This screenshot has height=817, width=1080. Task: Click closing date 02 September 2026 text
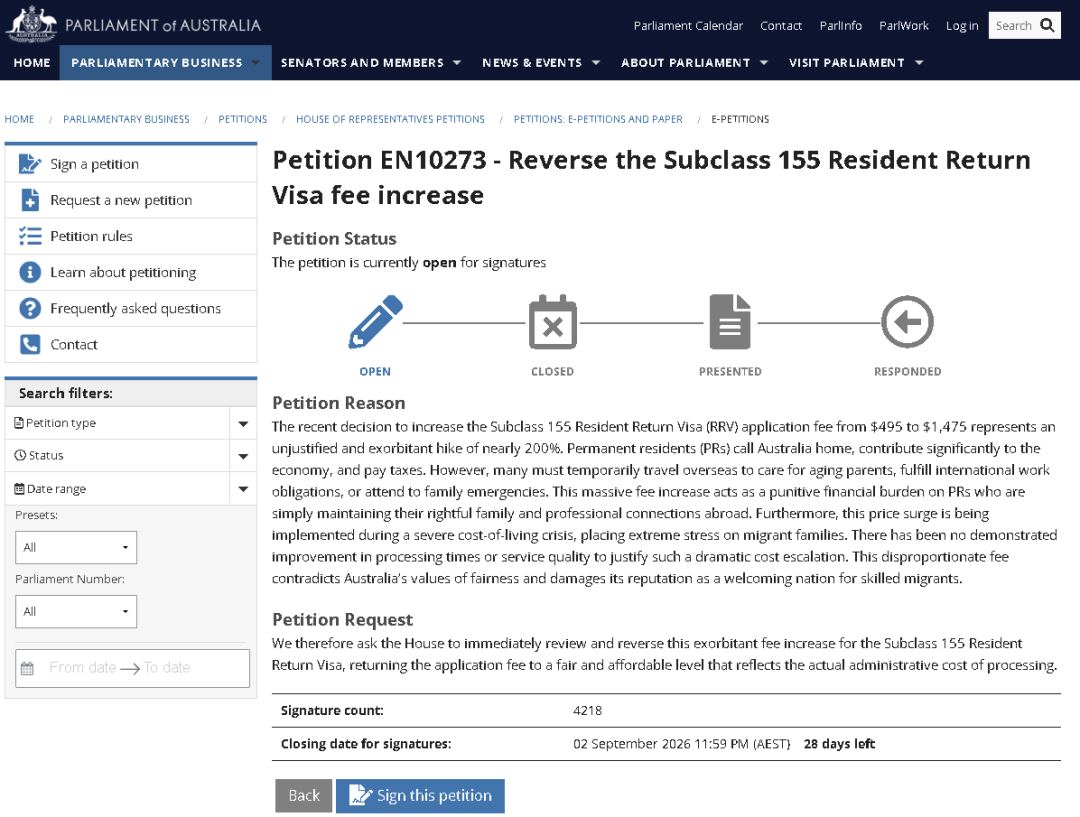pyautogui.click(x=682, y=744)
